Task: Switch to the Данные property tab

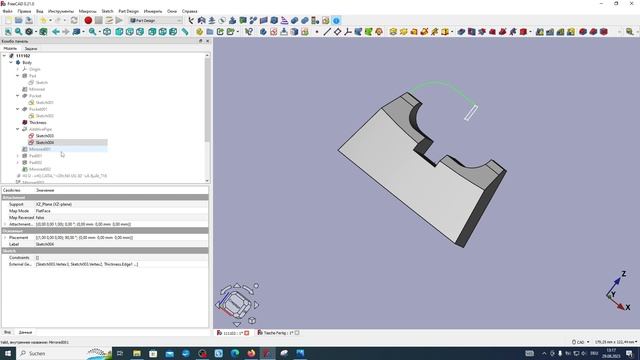Action: 25,332
